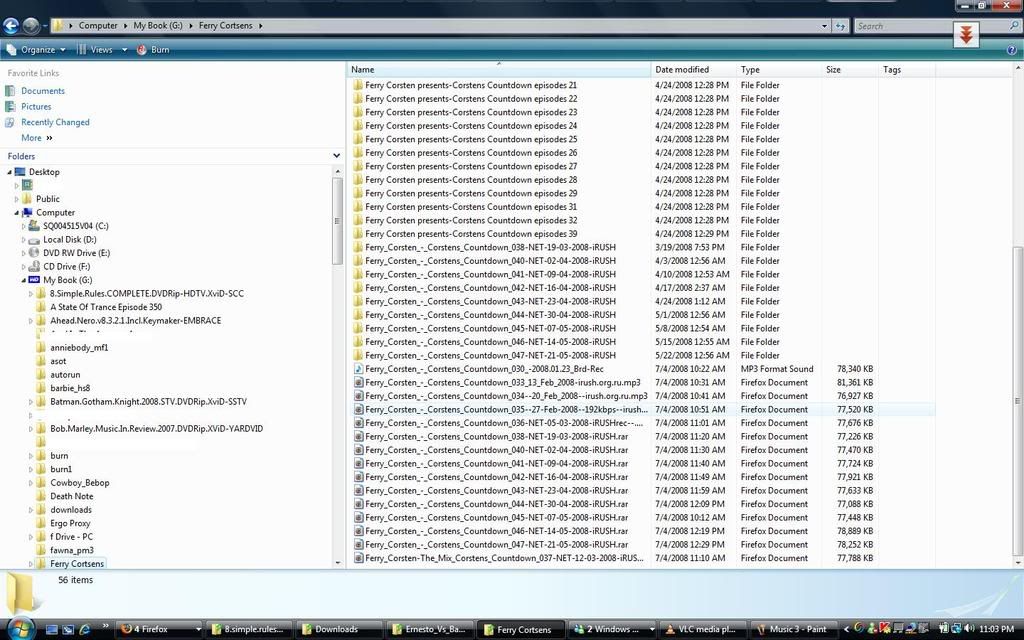
Task: Click the folder tree vertical scrollbar thumb
Action: click(337, 221)
